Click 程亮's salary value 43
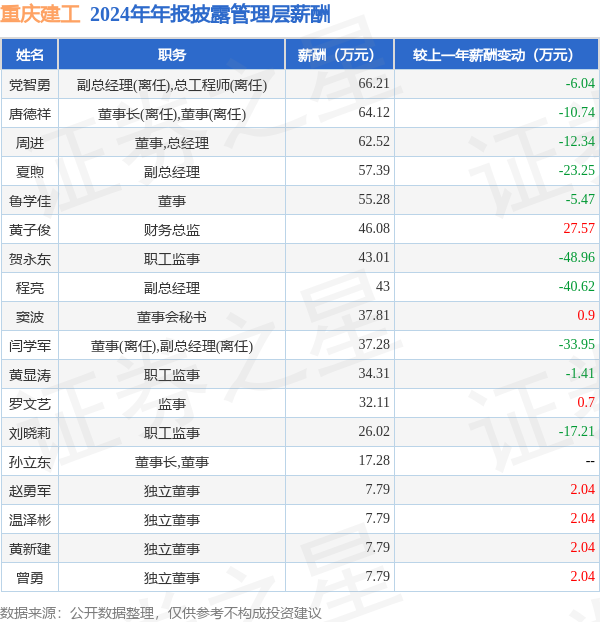Viewport: 600px width, 622px height. point(383,286)
